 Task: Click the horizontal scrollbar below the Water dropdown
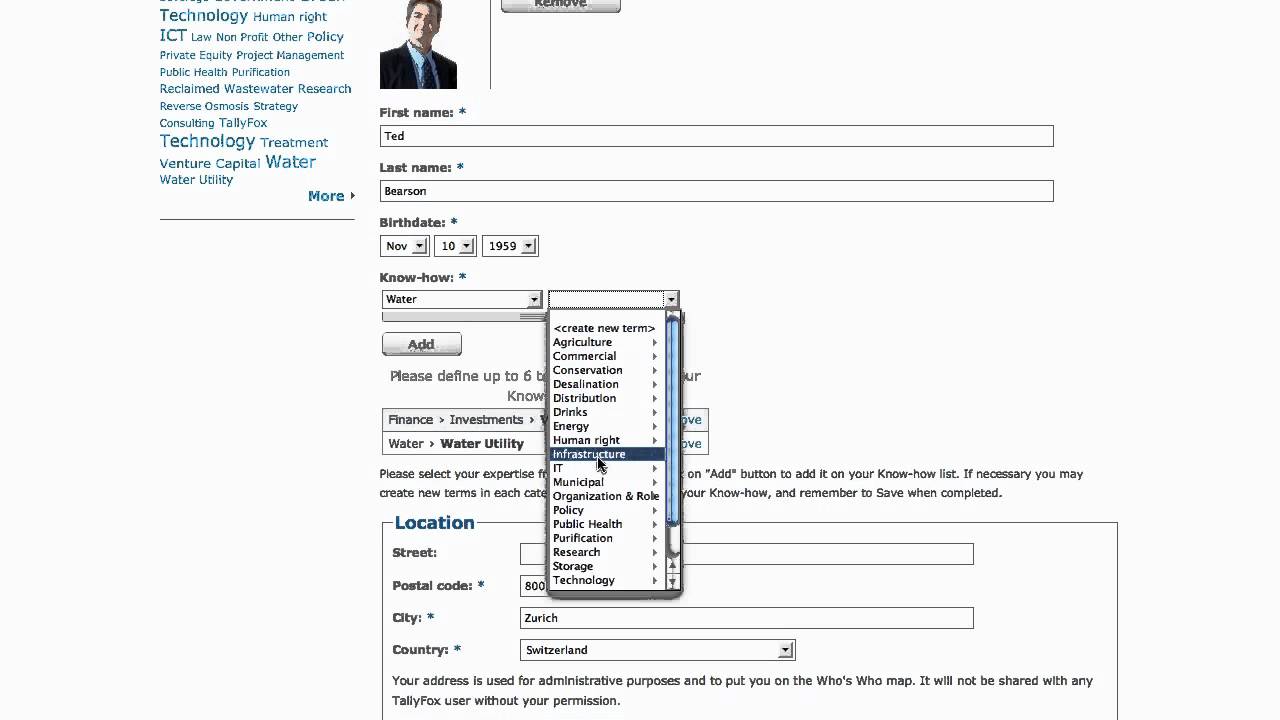tap(464, 317)
